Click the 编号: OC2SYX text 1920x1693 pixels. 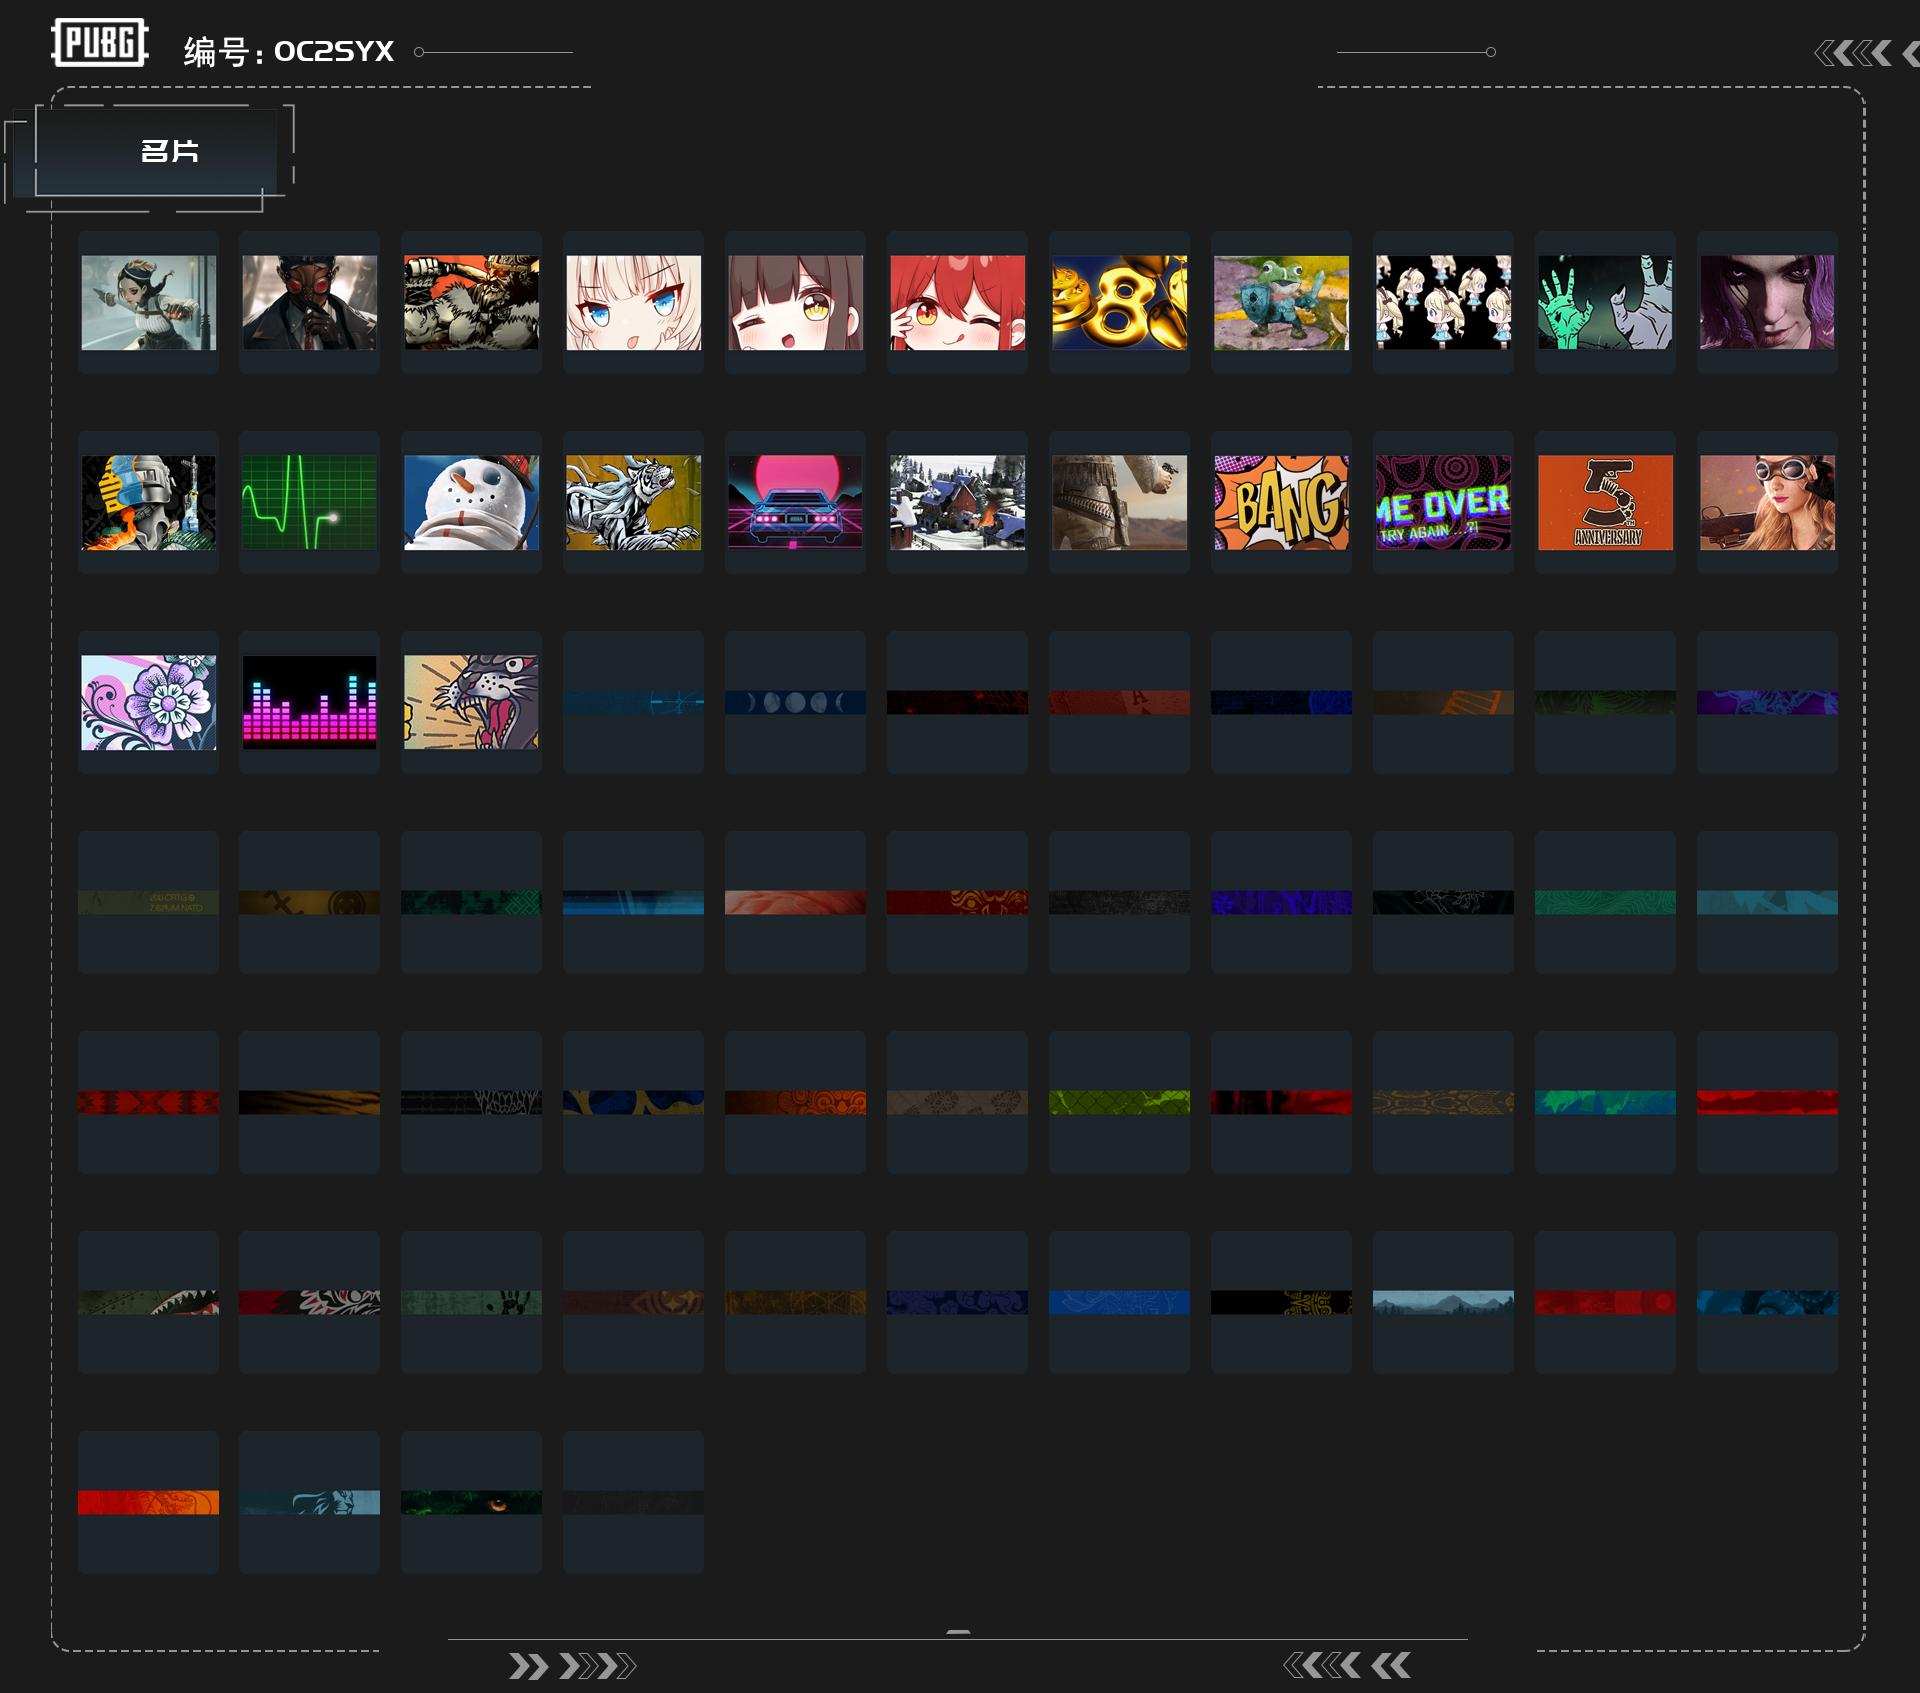coord(289,51)
